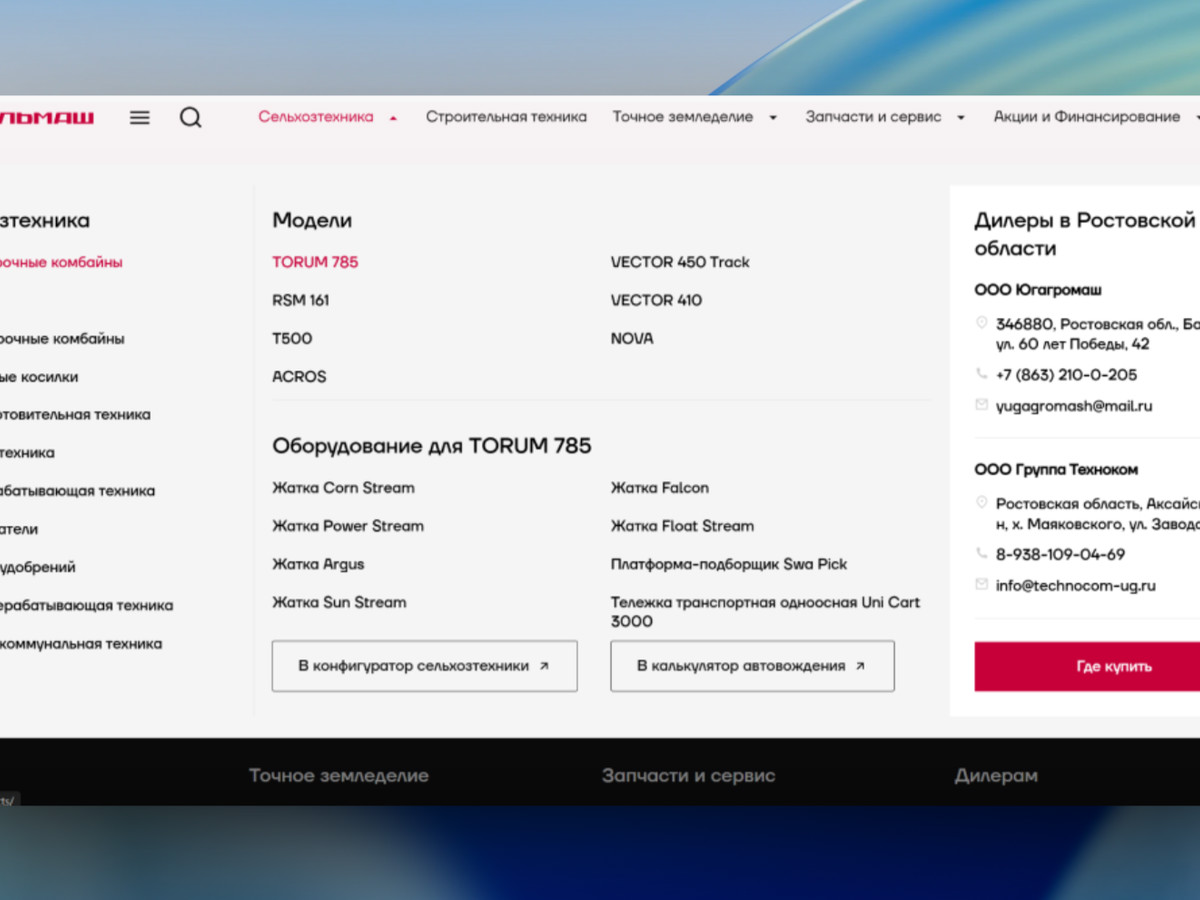Expand the Запчасти и сервис dropdown arrow

click(961, 118)
